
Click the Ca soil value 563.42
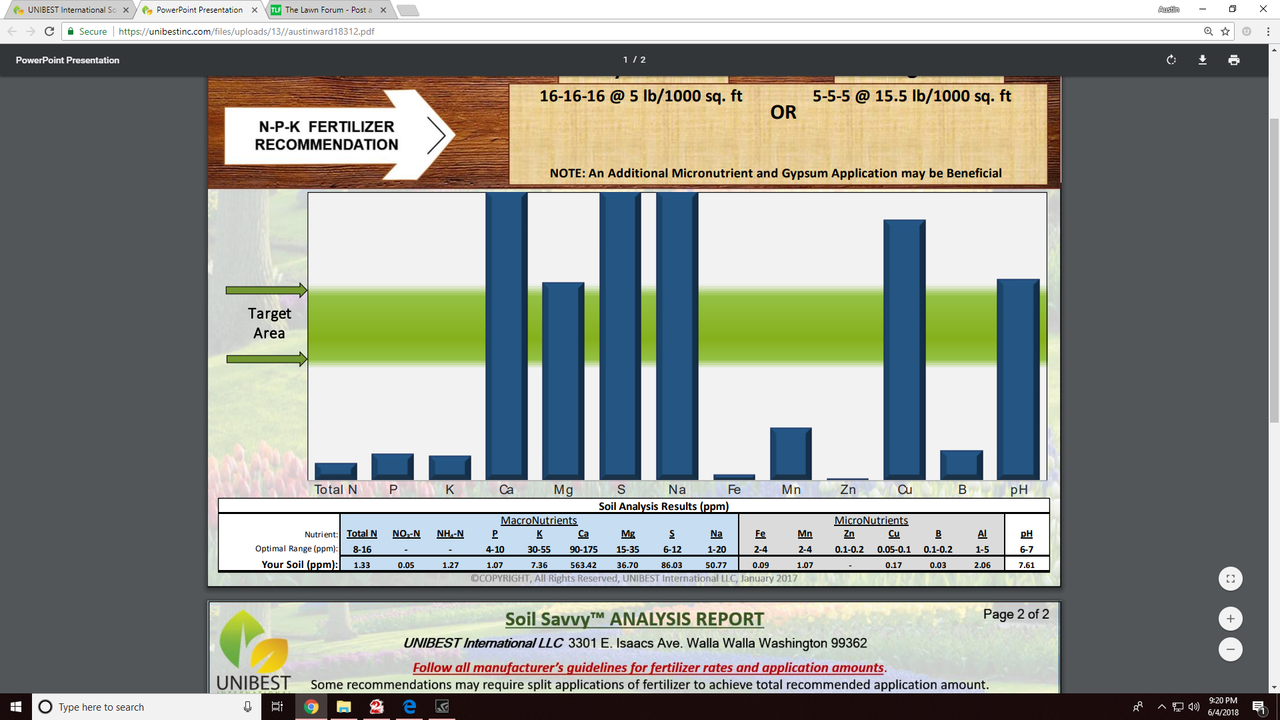pyautogui.click(x=583, y=565)
